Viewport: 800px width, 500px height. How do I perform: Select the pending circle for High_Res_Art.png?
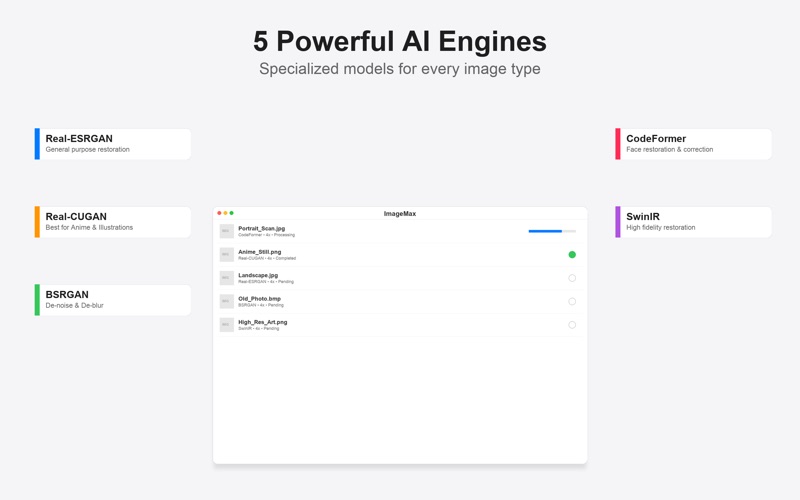coord(572,325)
